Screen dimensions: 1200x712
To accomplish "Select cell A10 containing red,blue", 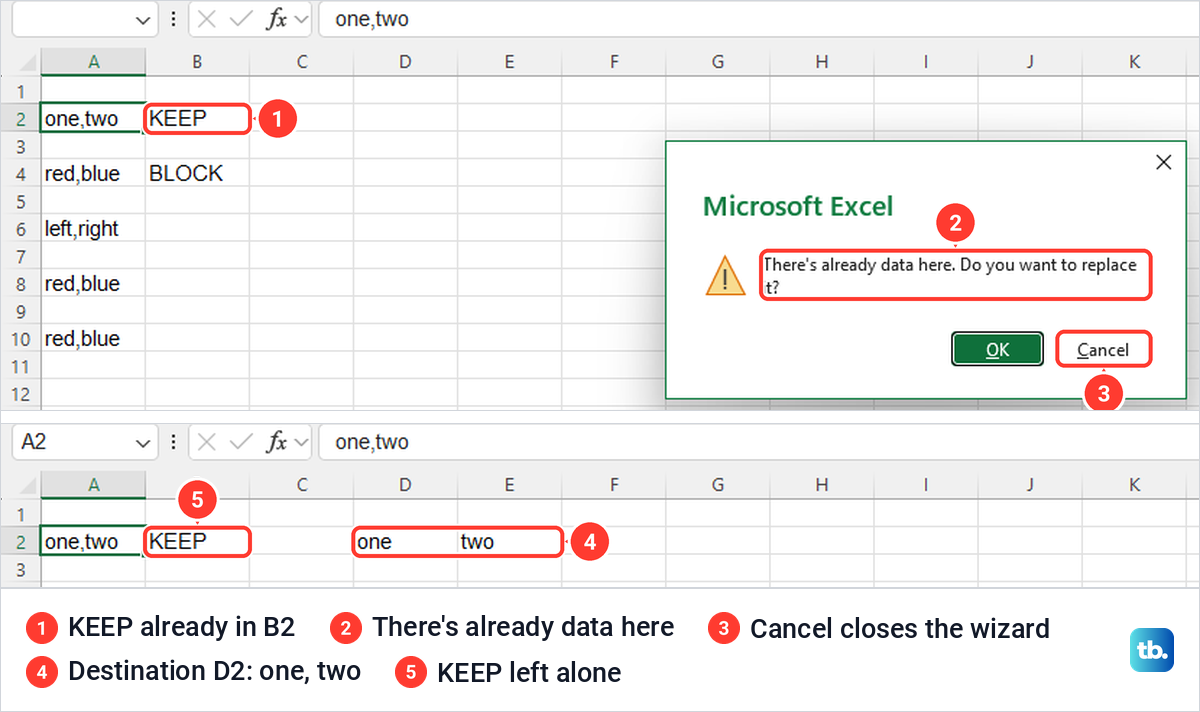I will (93, 339).
